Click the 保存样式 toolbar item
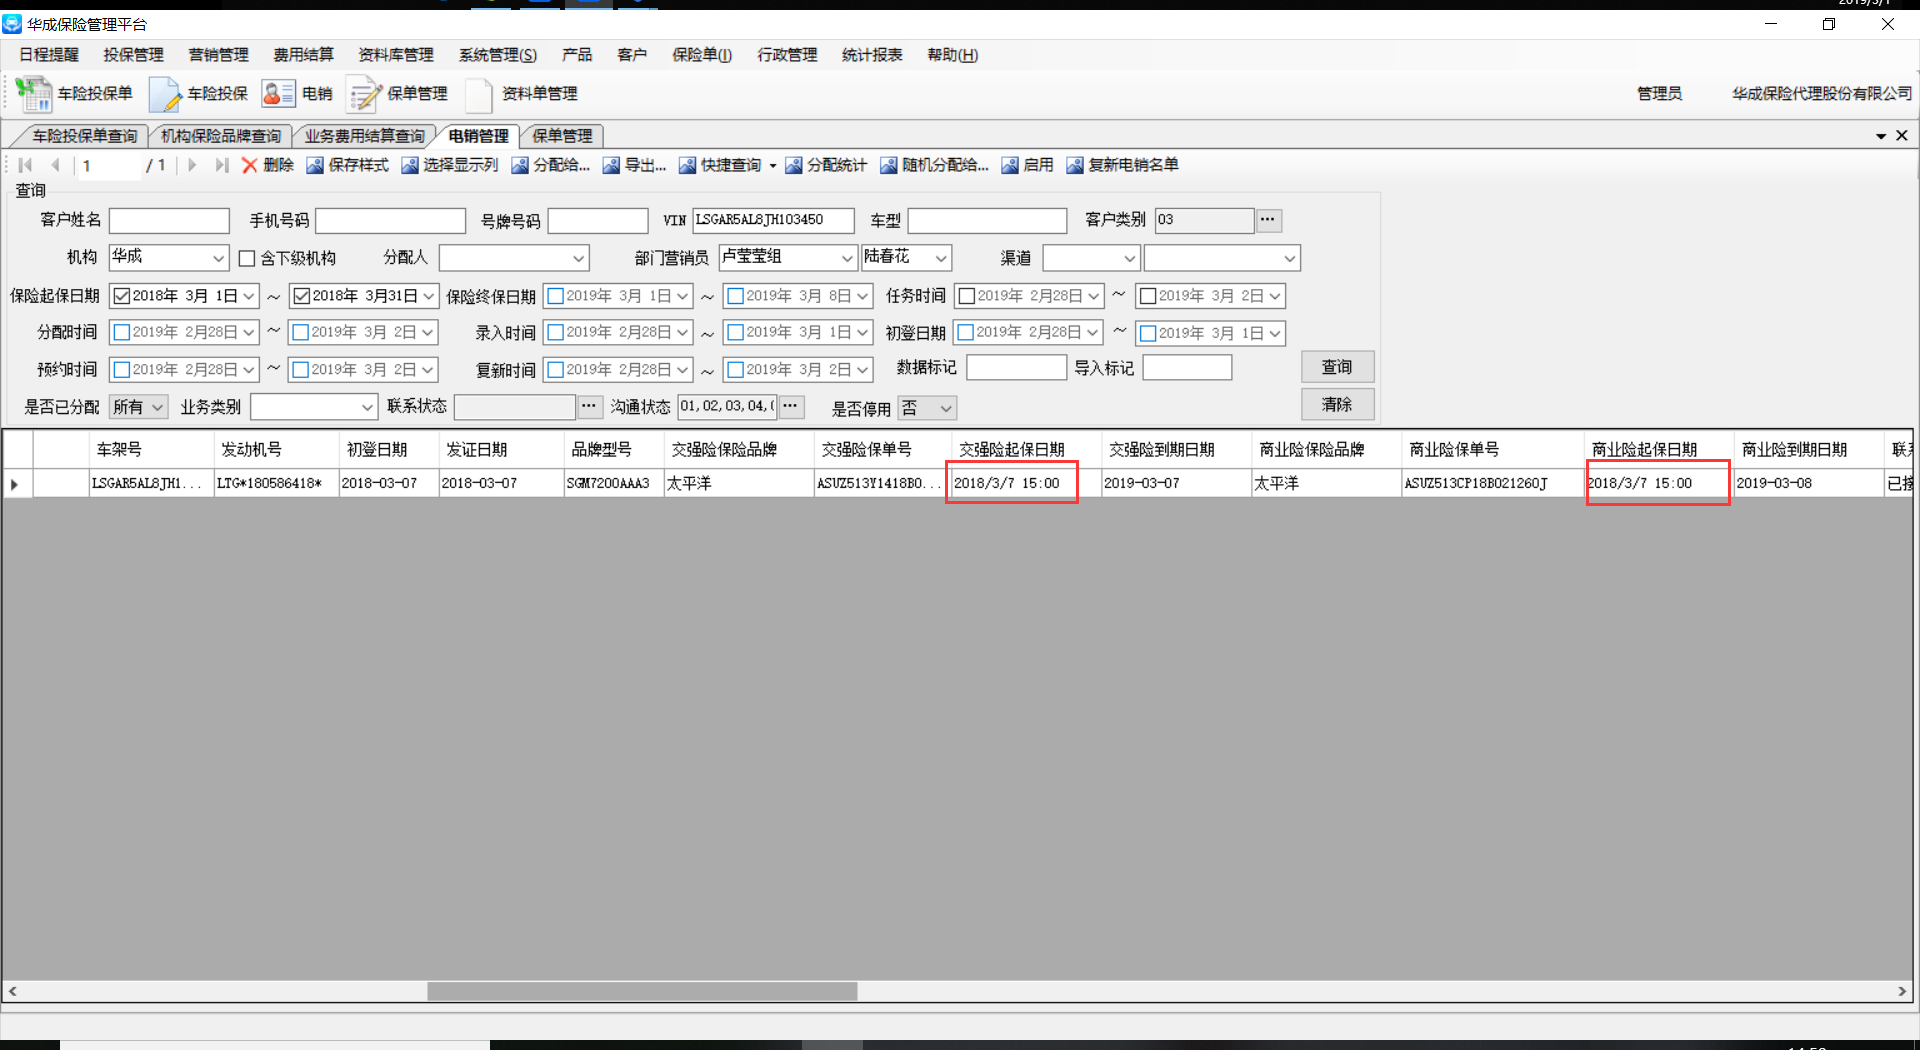The height and width of the screenshot is (1050, 1920). [x=347, y=165]
